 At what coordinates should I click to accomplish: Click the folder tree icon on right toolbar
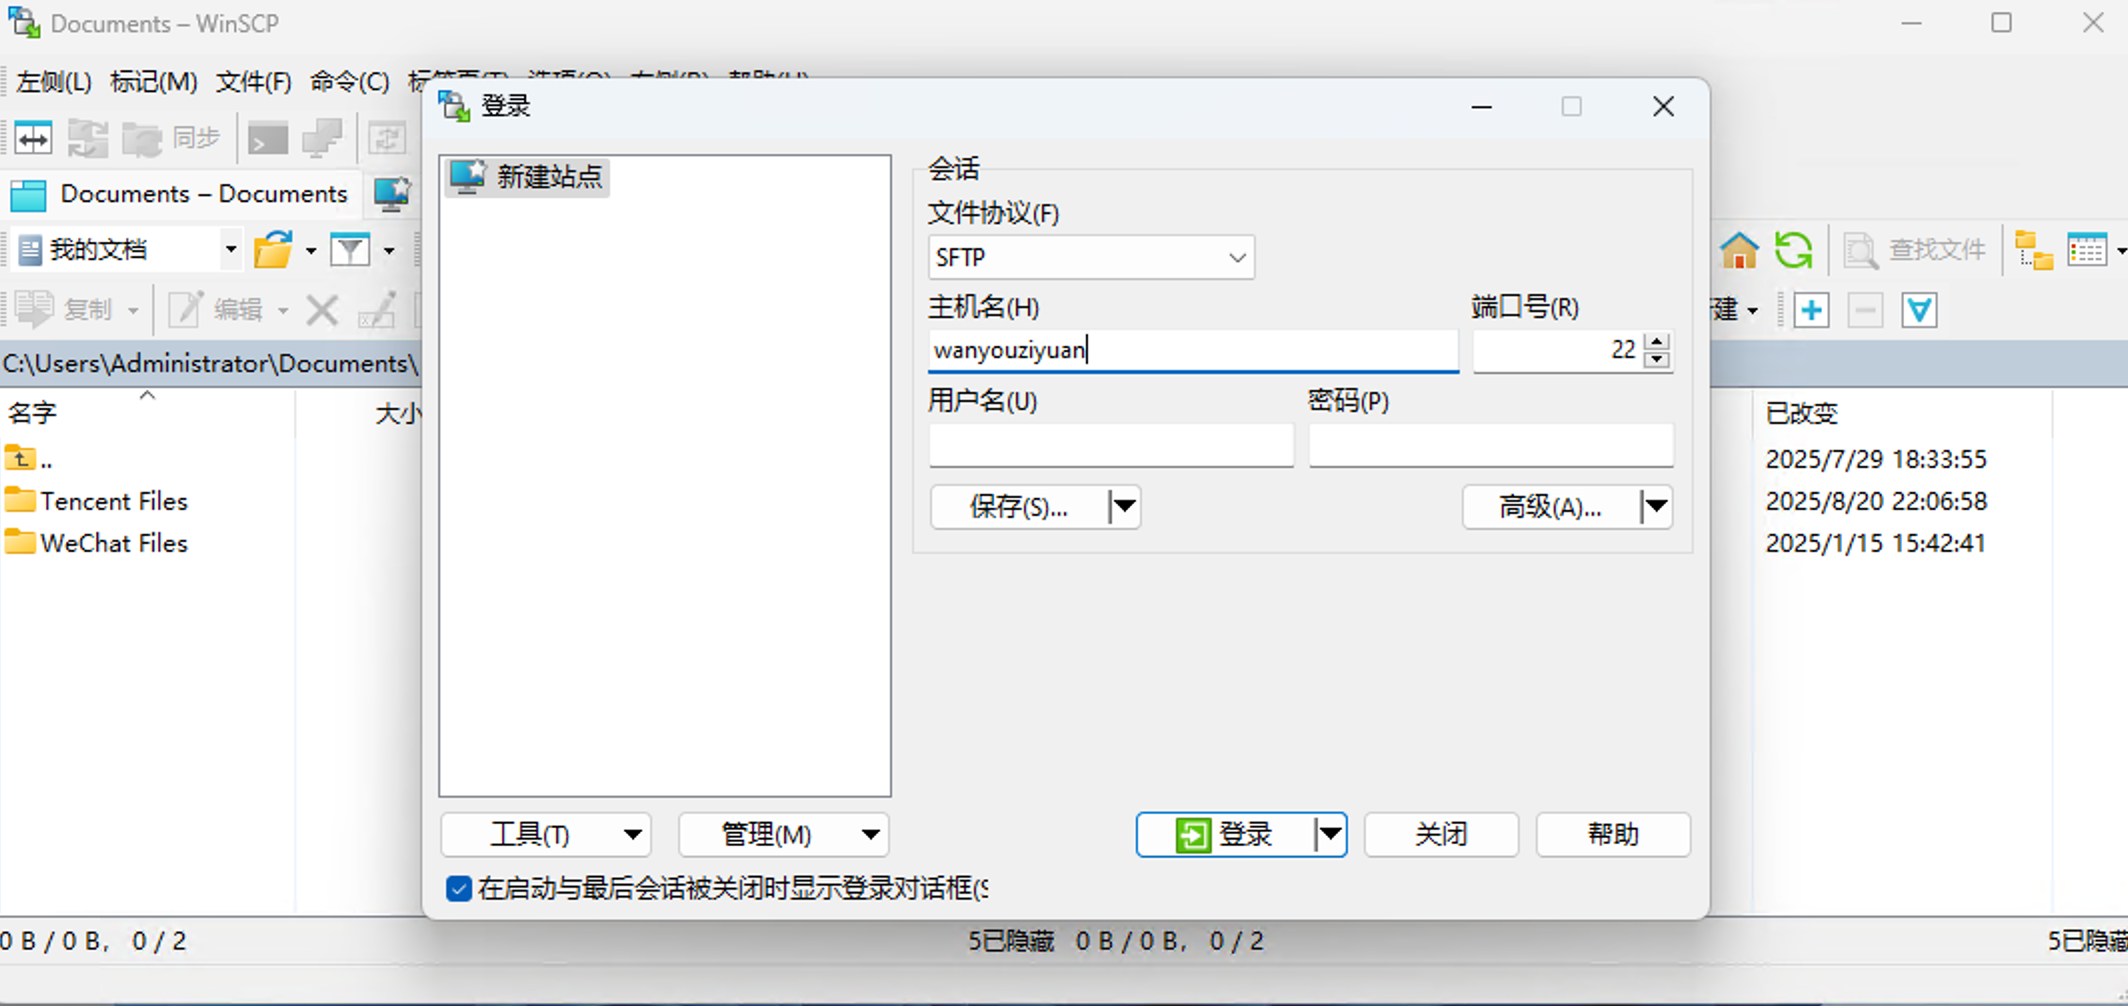pos(2033,250)
